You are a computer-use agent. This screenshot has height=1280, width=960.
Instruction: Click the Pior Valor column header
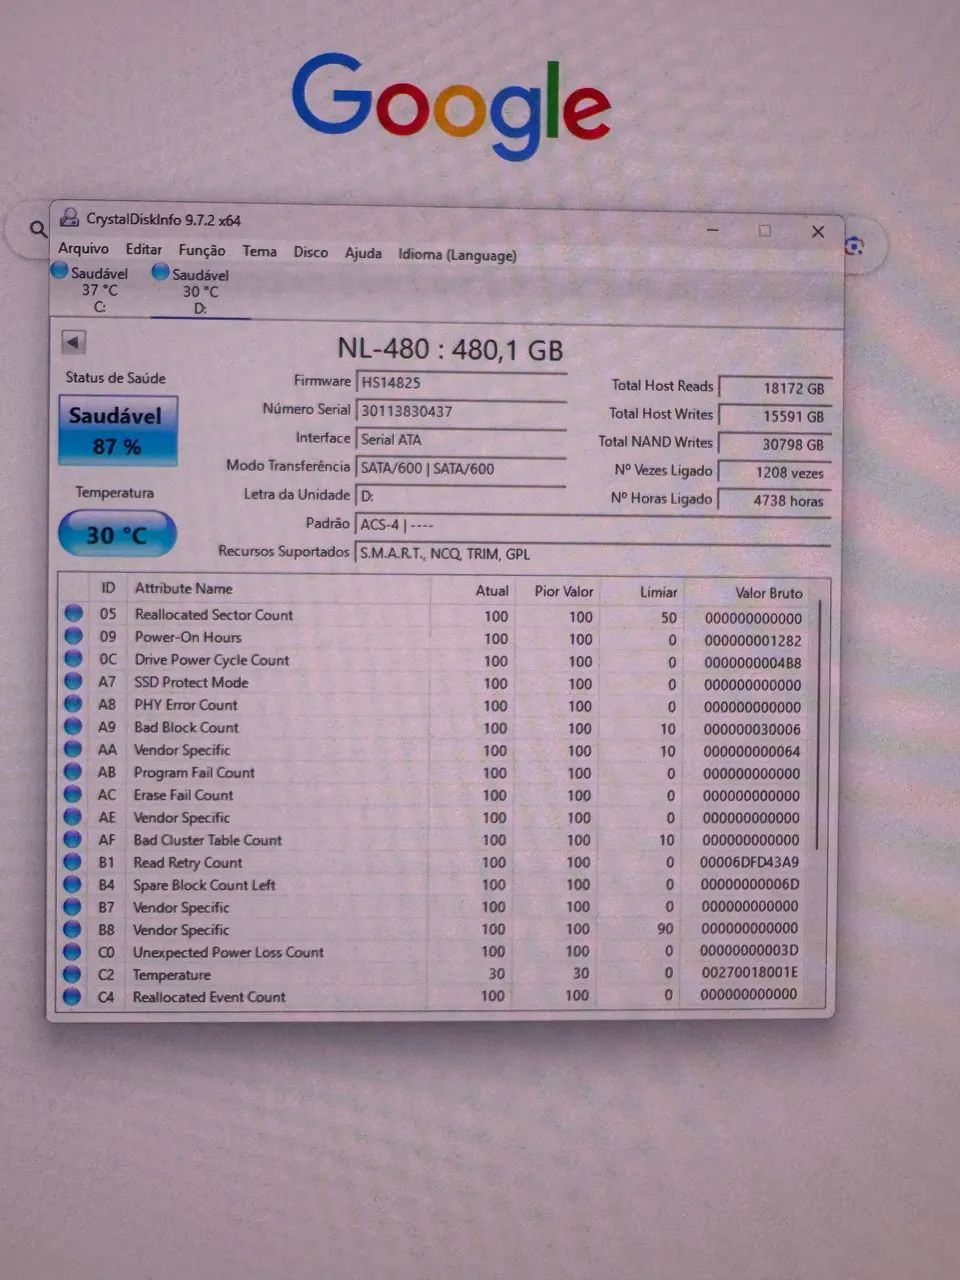pos(564,592)
